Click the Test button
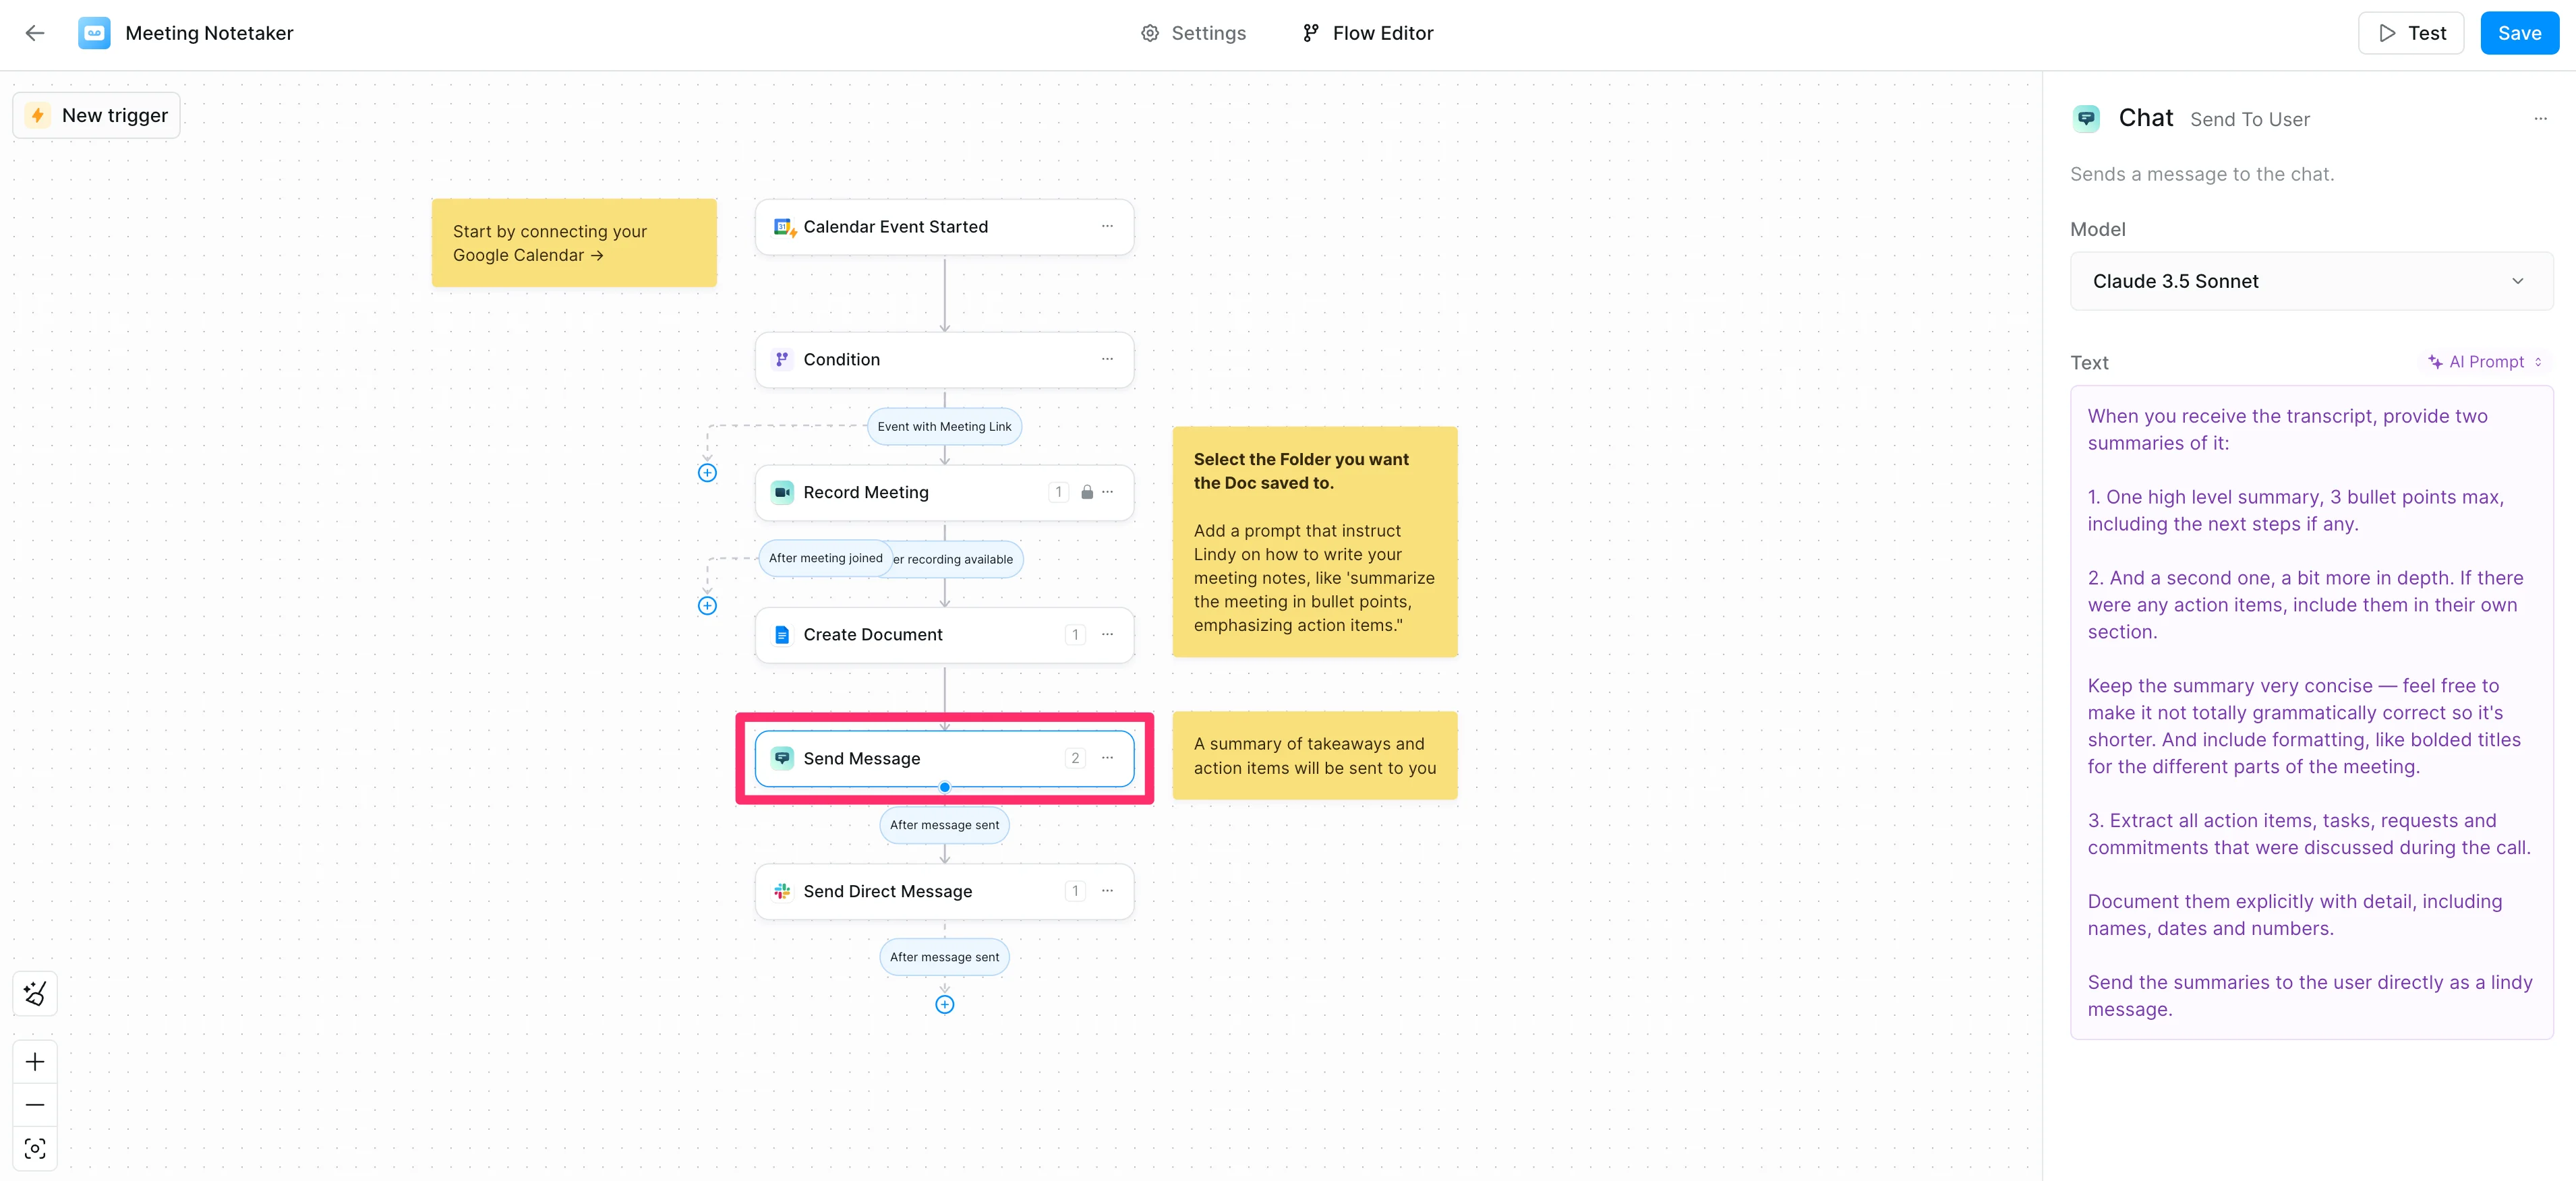Image resolution: width=2576 pixels, height=1181 pixels. coord(2410,33)
